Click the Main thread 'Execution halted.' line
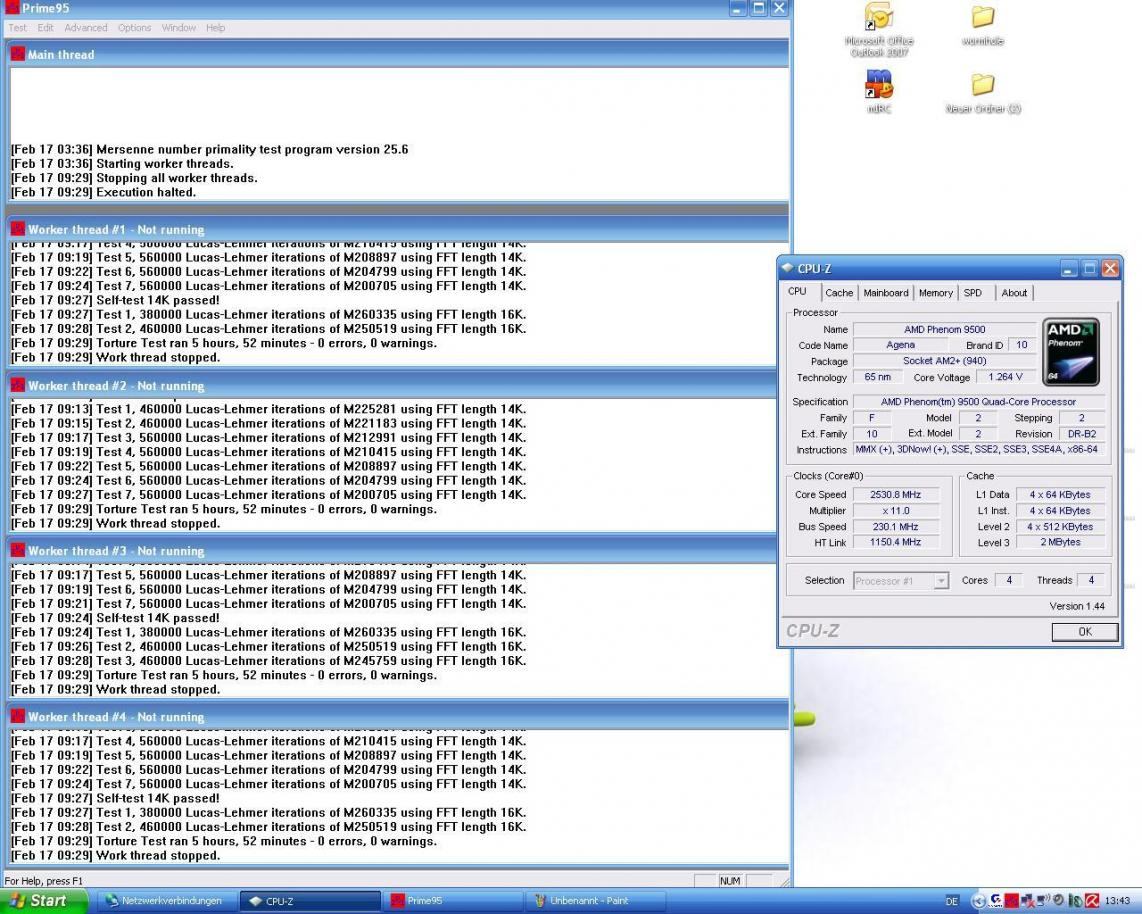 pos(103,192)
